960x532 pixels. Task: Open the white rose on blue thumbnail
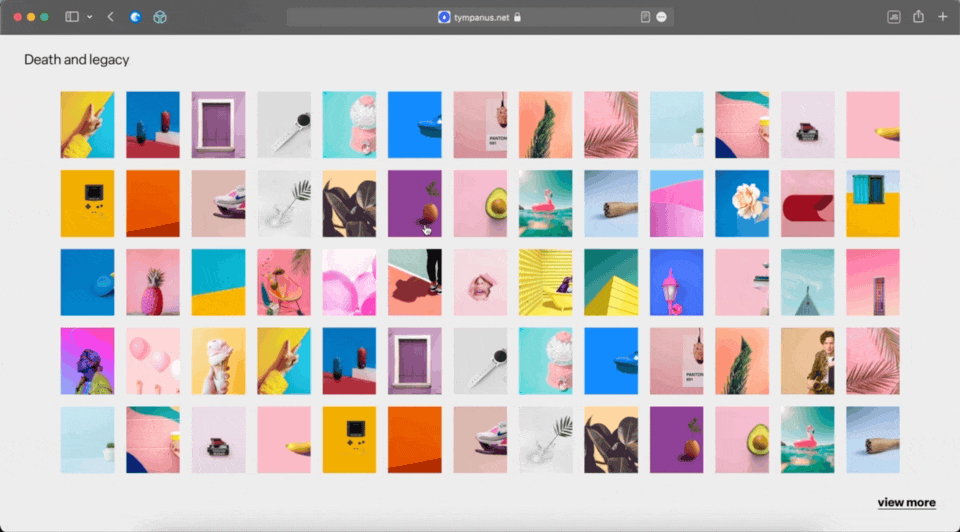(742, 203)
